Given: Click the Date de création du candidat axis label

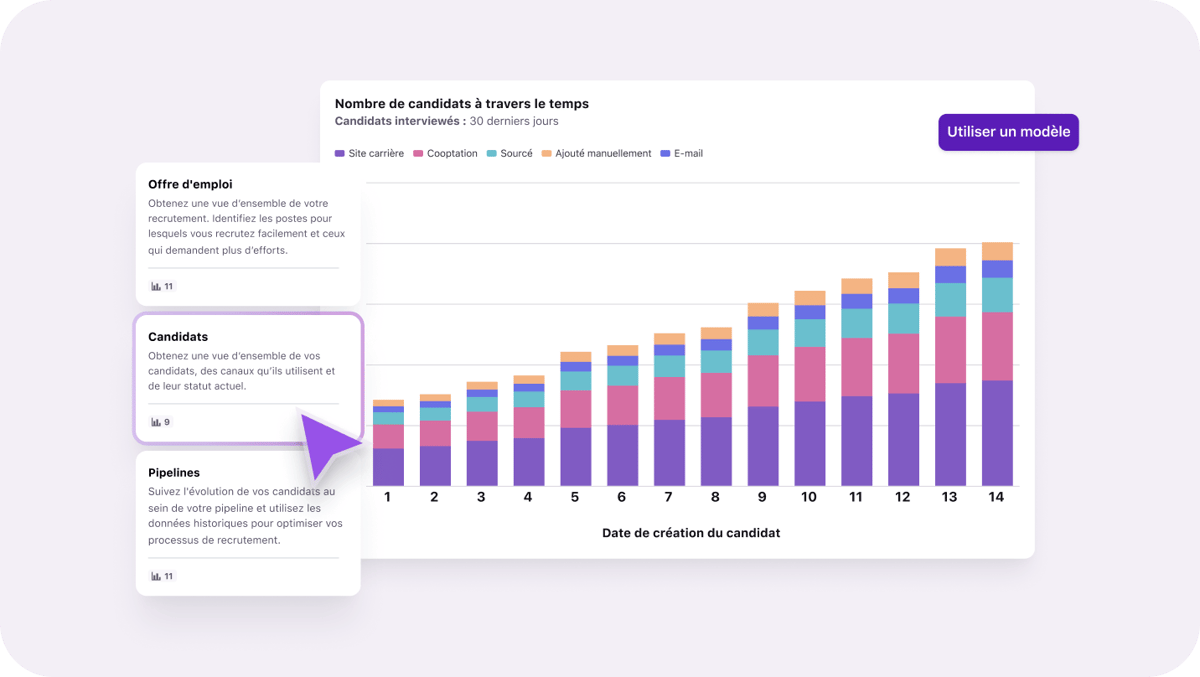Looking at the screenshot, I should (x=691, y=533).
